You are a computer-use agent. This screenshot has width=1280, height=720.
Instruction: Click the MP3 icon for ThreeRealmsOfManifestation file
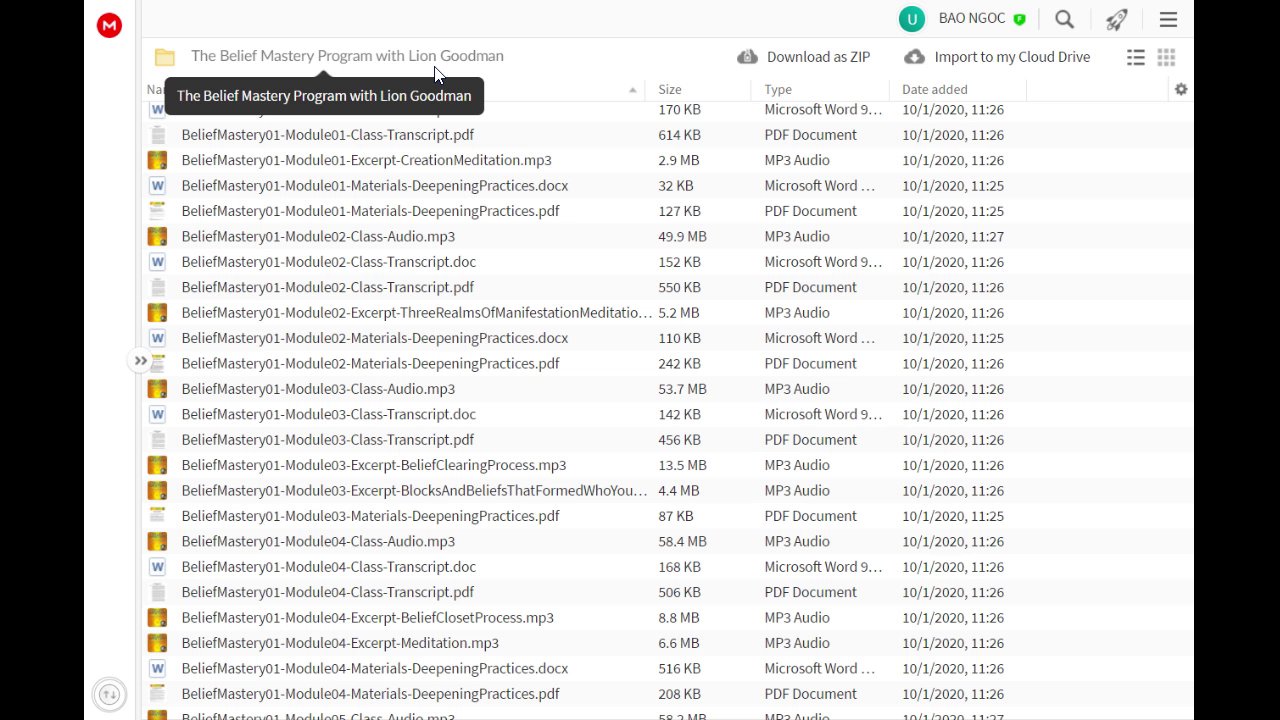pyautogui.click(x=157, y=313)
